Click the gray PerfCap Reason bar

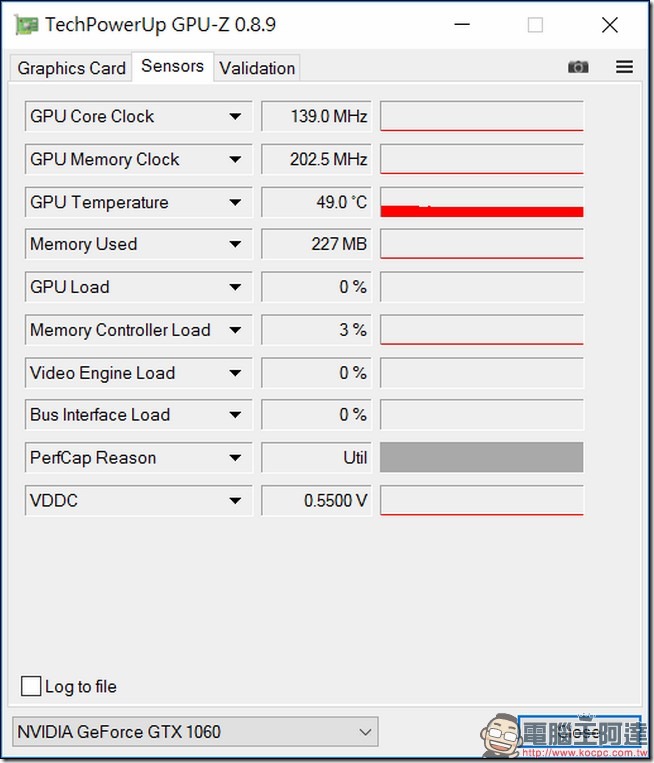482,457
